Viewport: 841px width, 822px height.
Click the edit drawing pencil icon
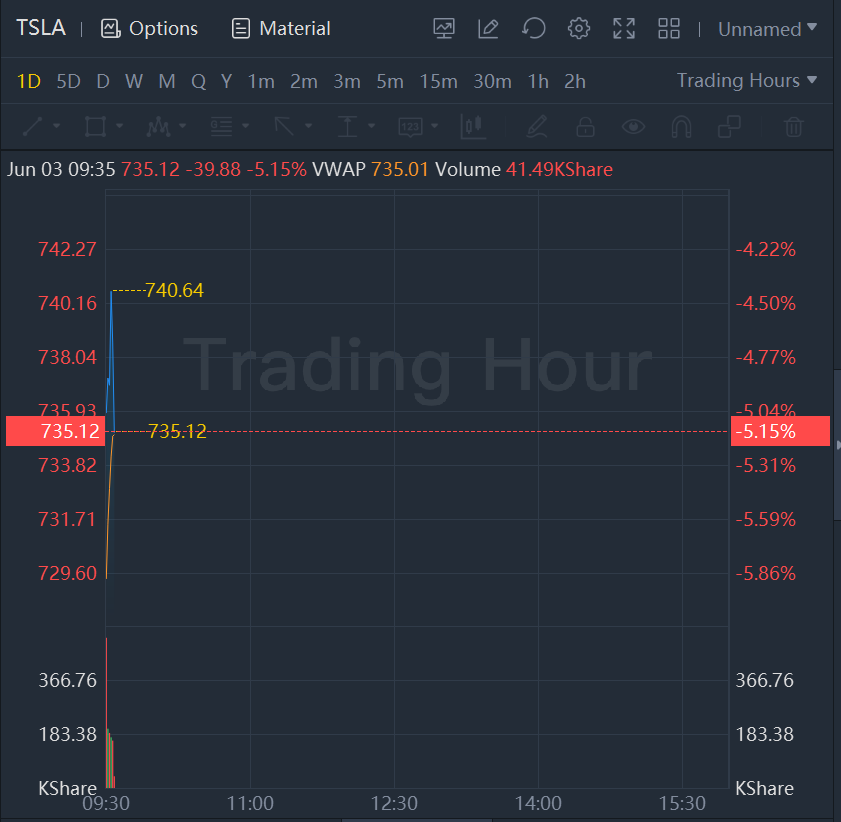click(488, 29)
